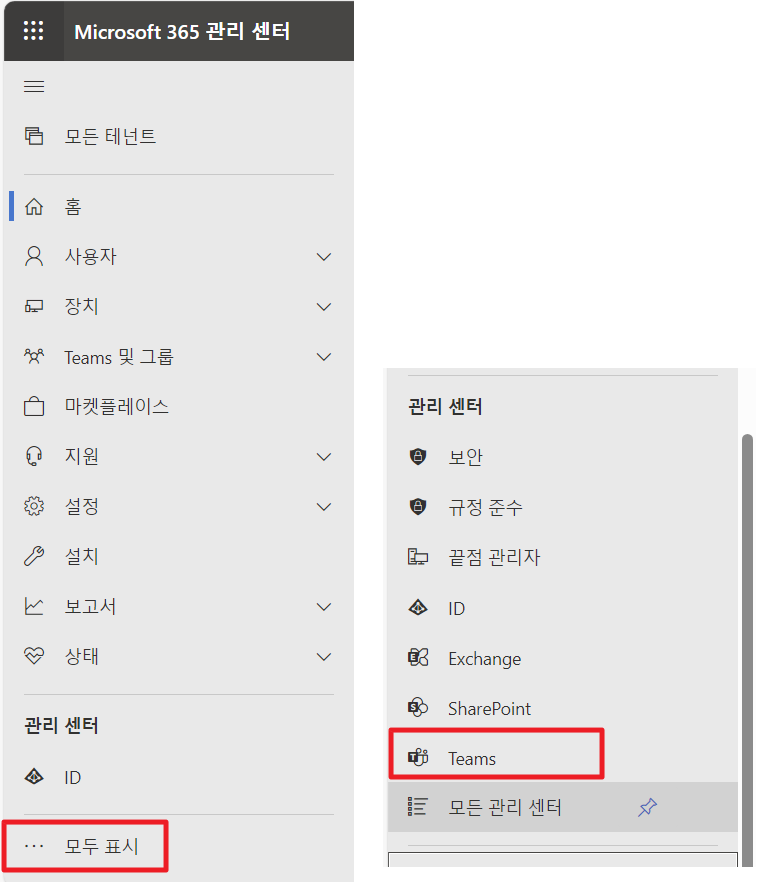Click the home icon next to 홈
This screenshot has width=761, height=882.
click(x=34, y=206)
